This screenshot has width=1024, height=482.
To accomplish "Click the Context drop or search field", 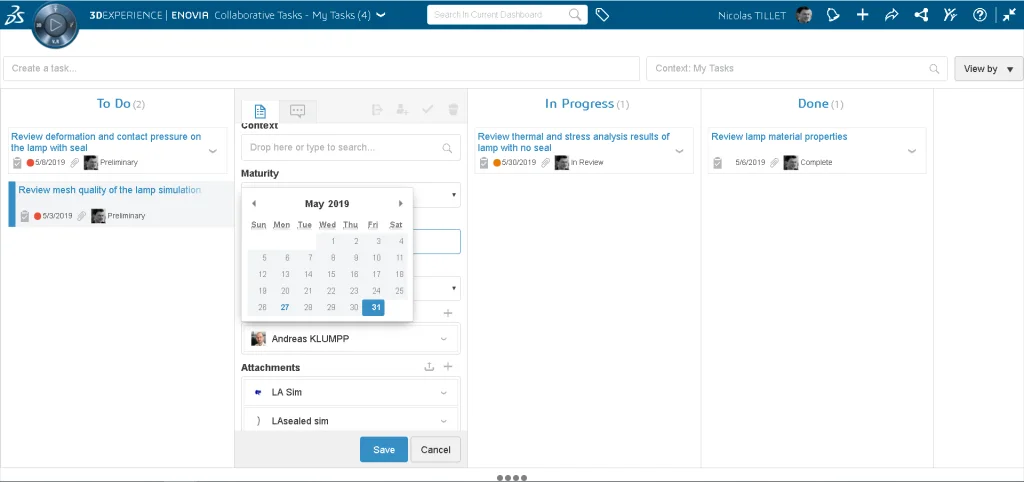I will click(x=351, y=148).
